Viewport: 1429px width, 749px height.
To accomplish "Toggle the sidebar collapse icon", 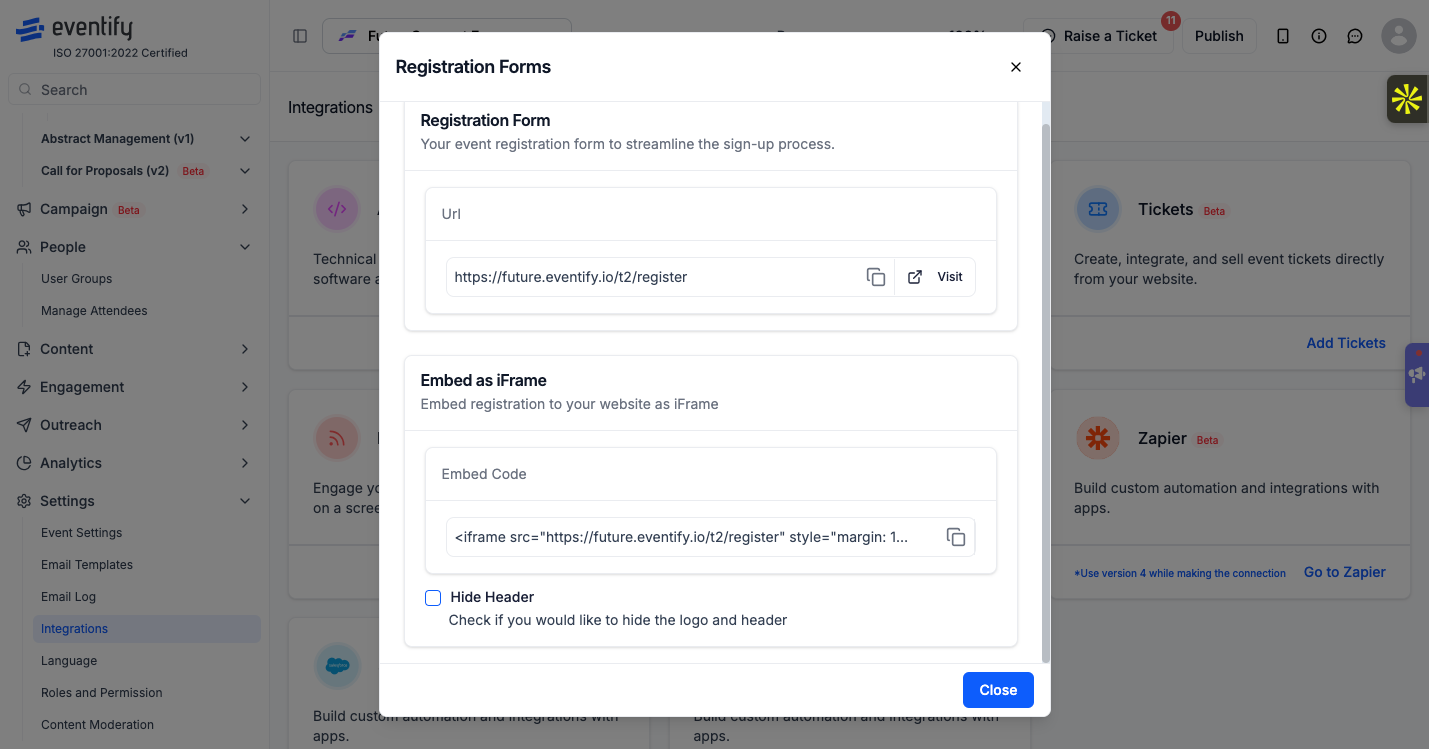I will (300, 36).
